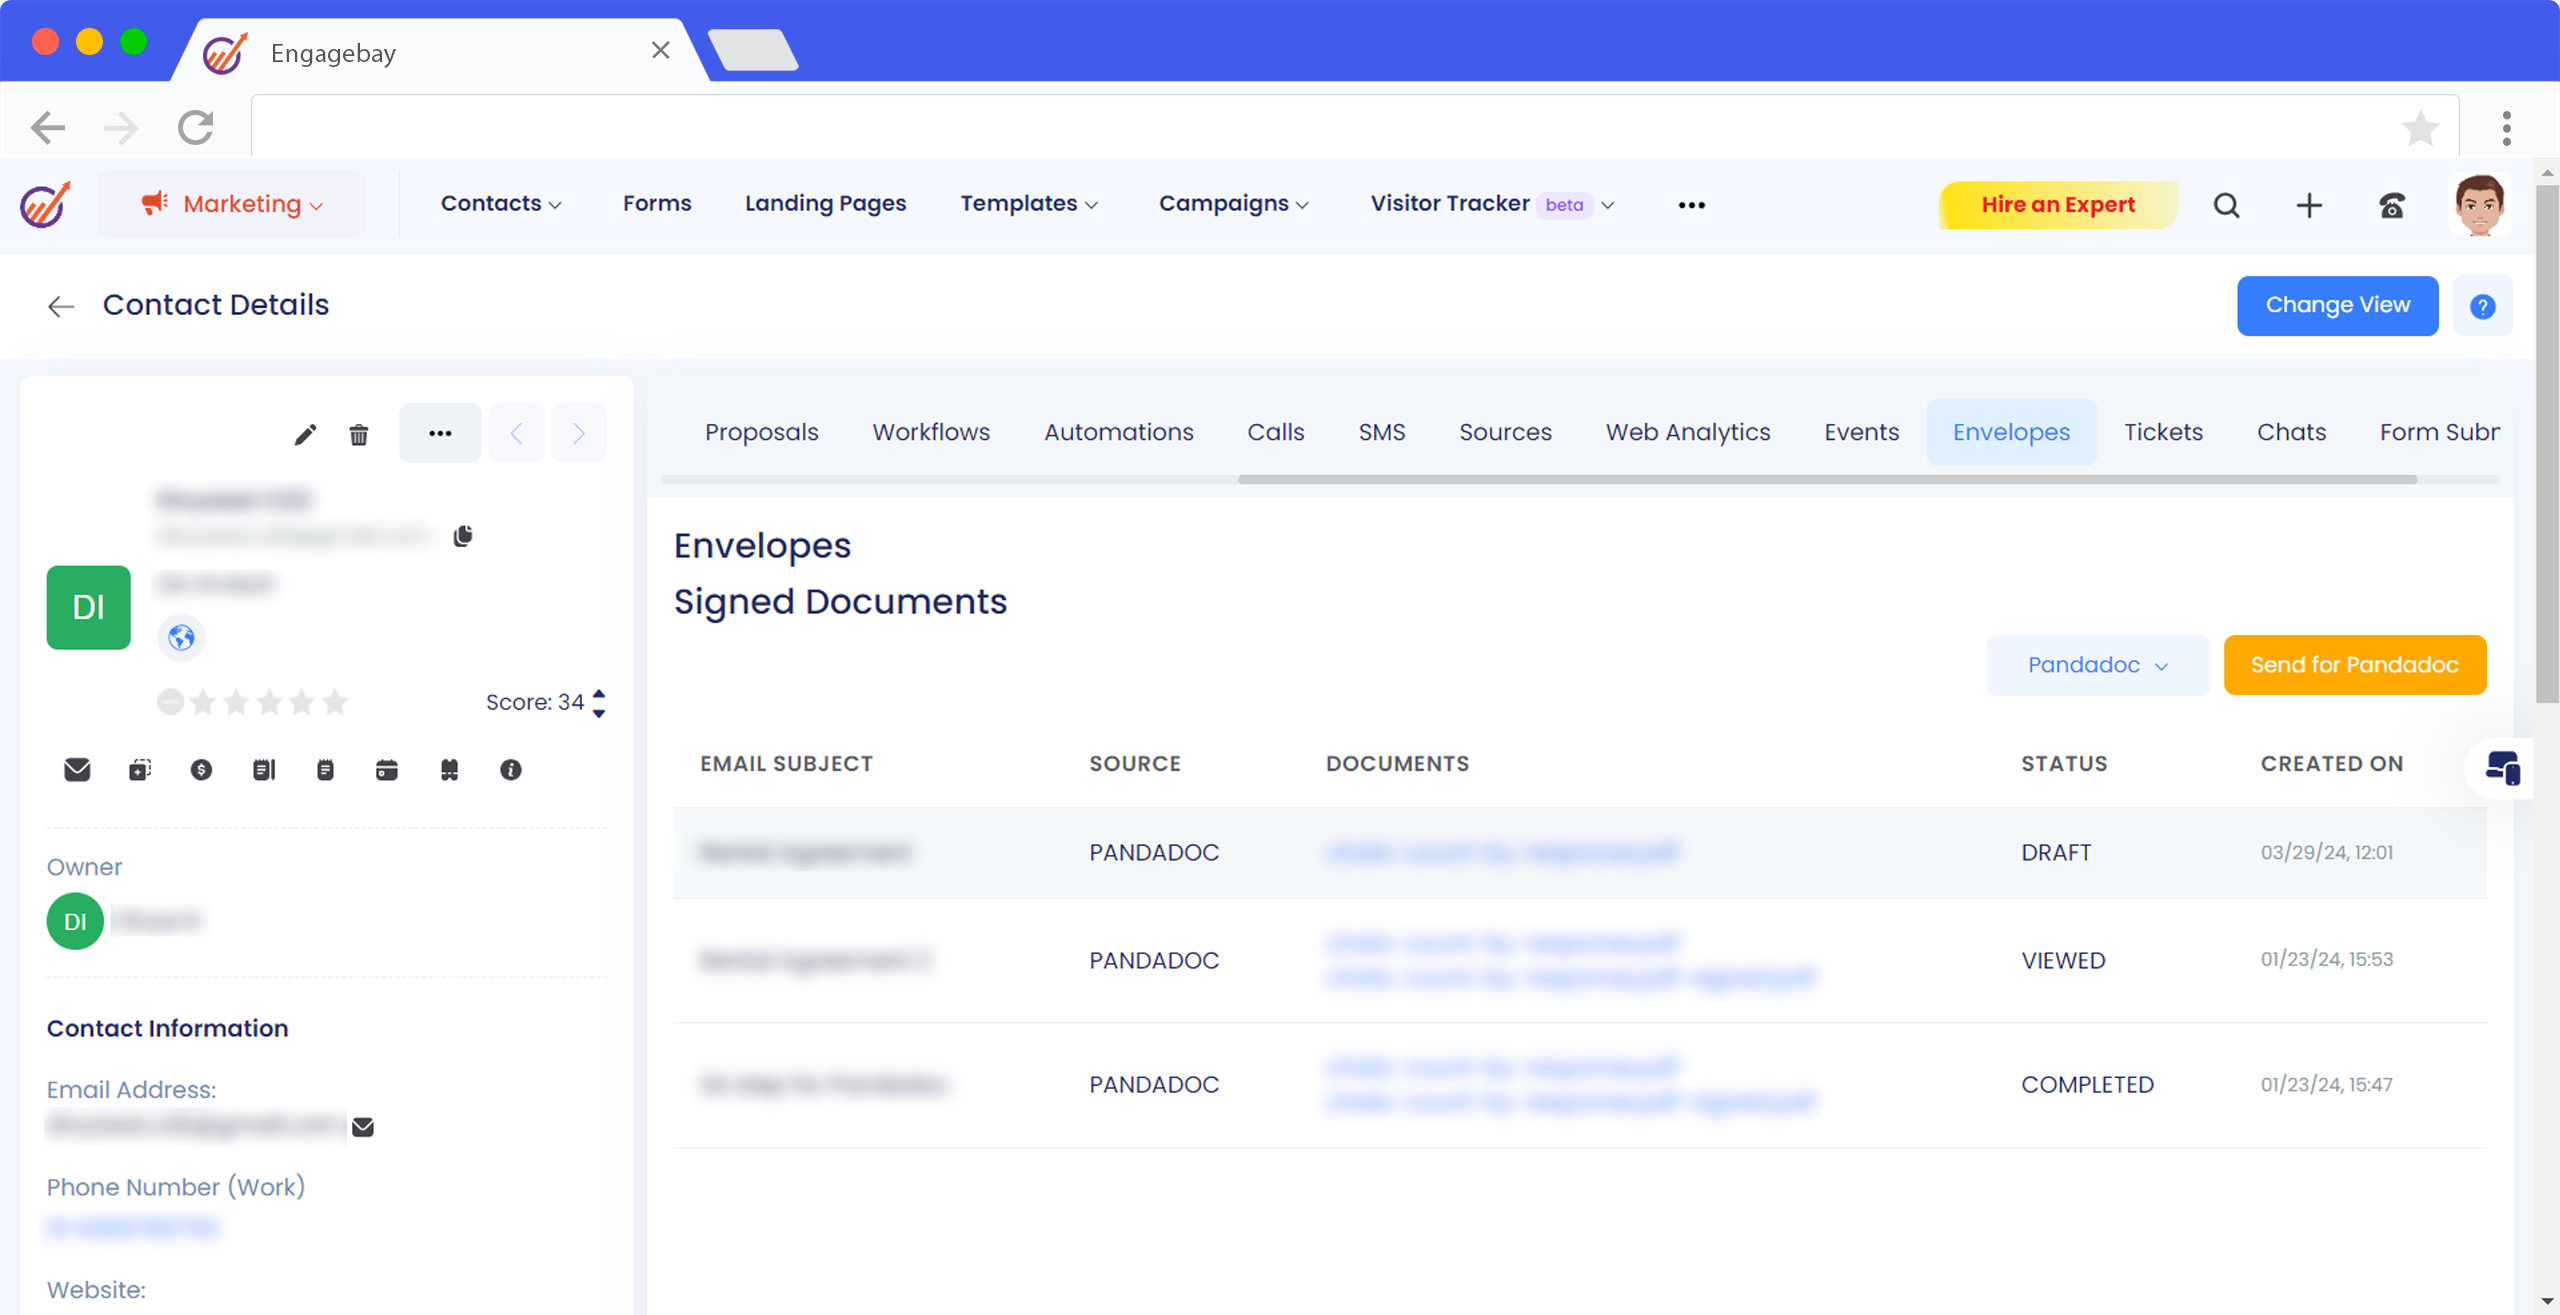Delete contact using trash icon
Screen dimensions: 2560x1315
(359, 434)
